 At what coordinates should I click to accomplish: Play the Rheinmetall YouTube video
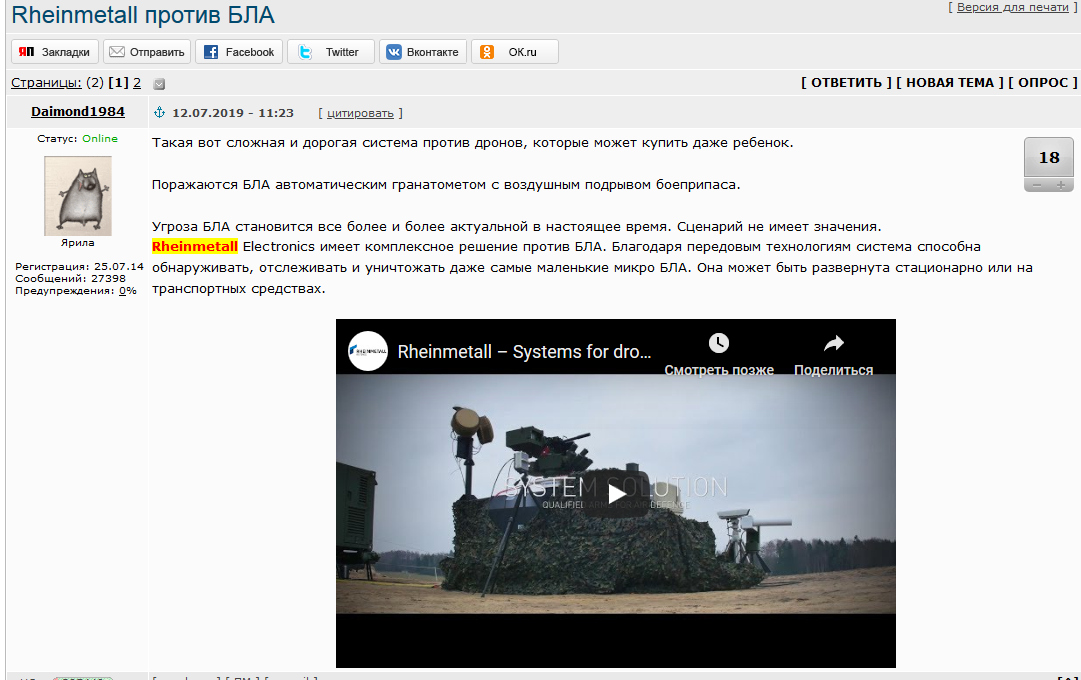pos(616,493)
